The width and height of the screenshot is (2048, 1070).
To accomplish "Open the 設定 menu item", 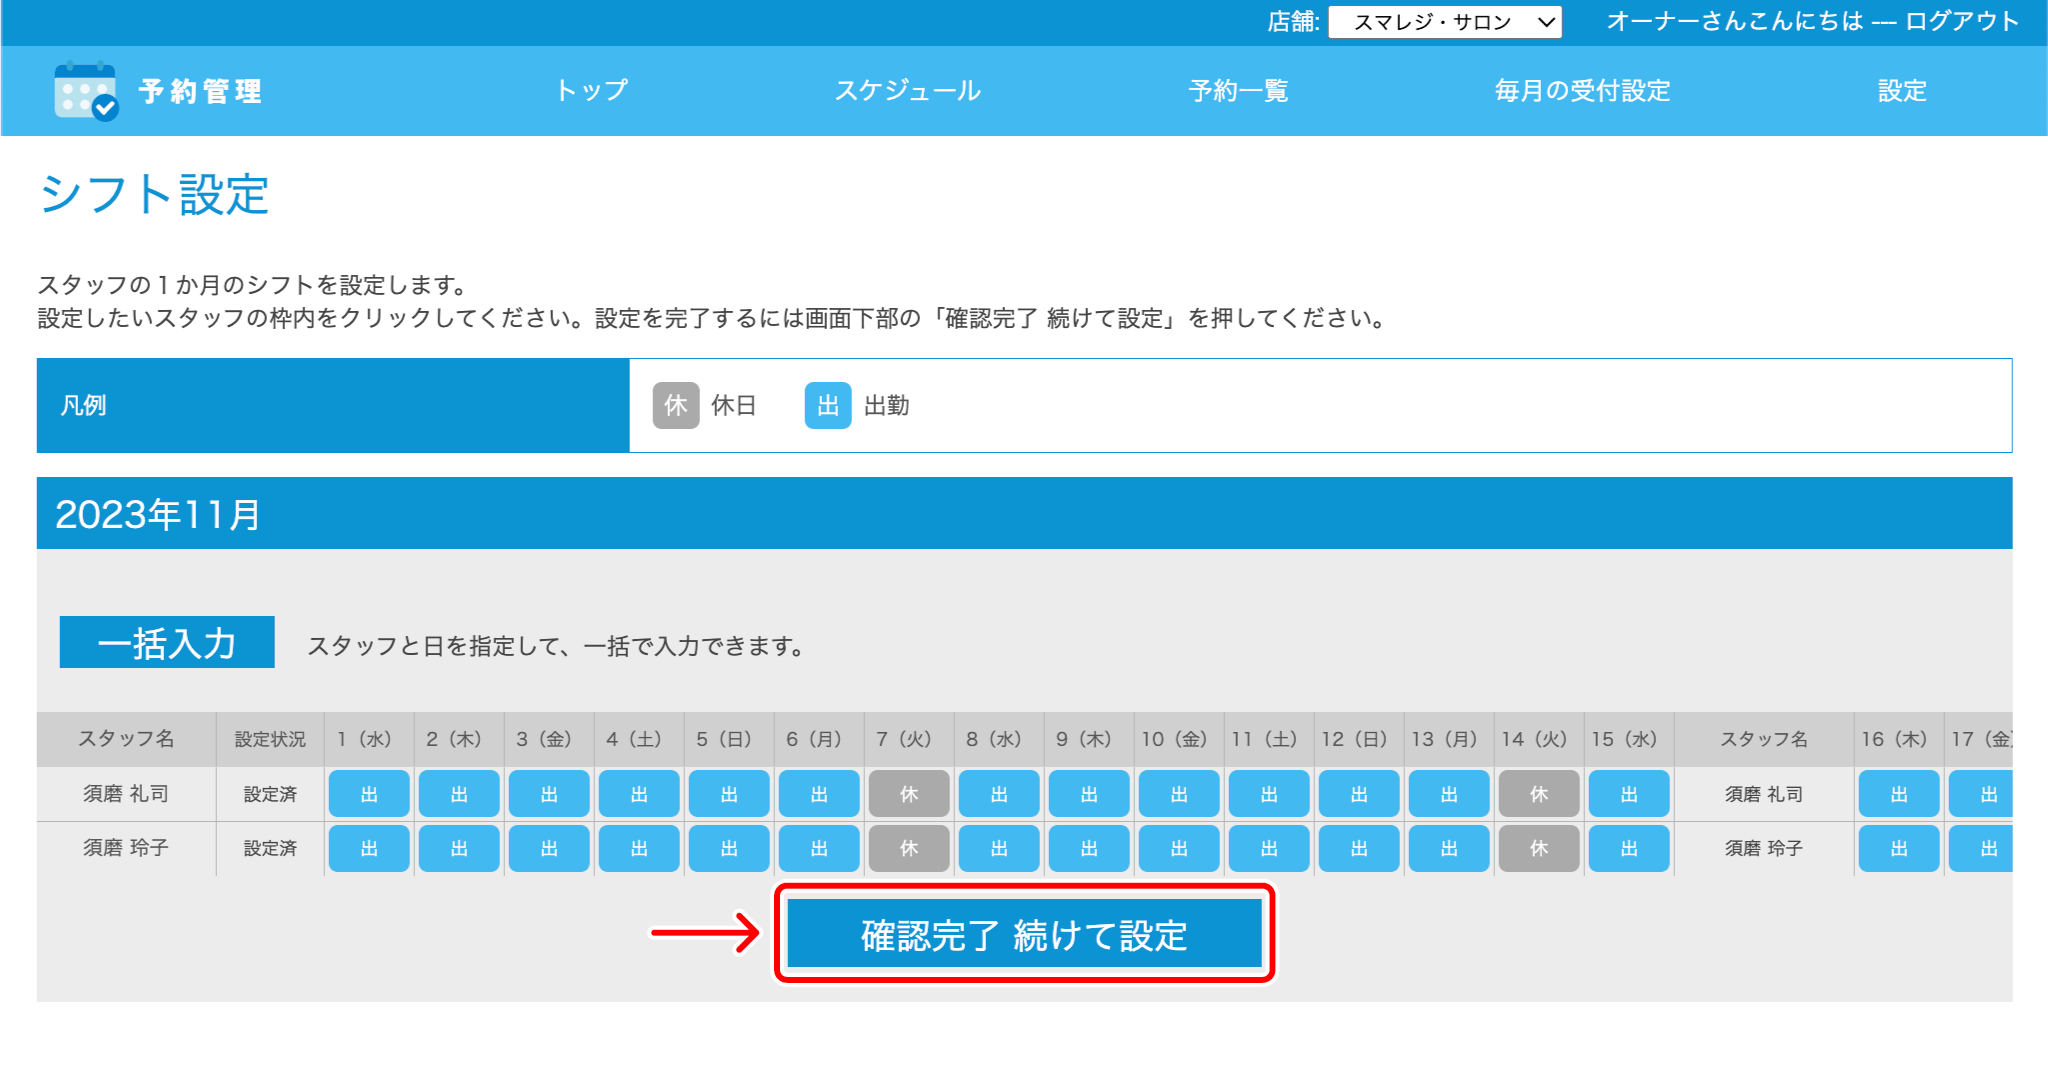I will (x=1901, y=91).
